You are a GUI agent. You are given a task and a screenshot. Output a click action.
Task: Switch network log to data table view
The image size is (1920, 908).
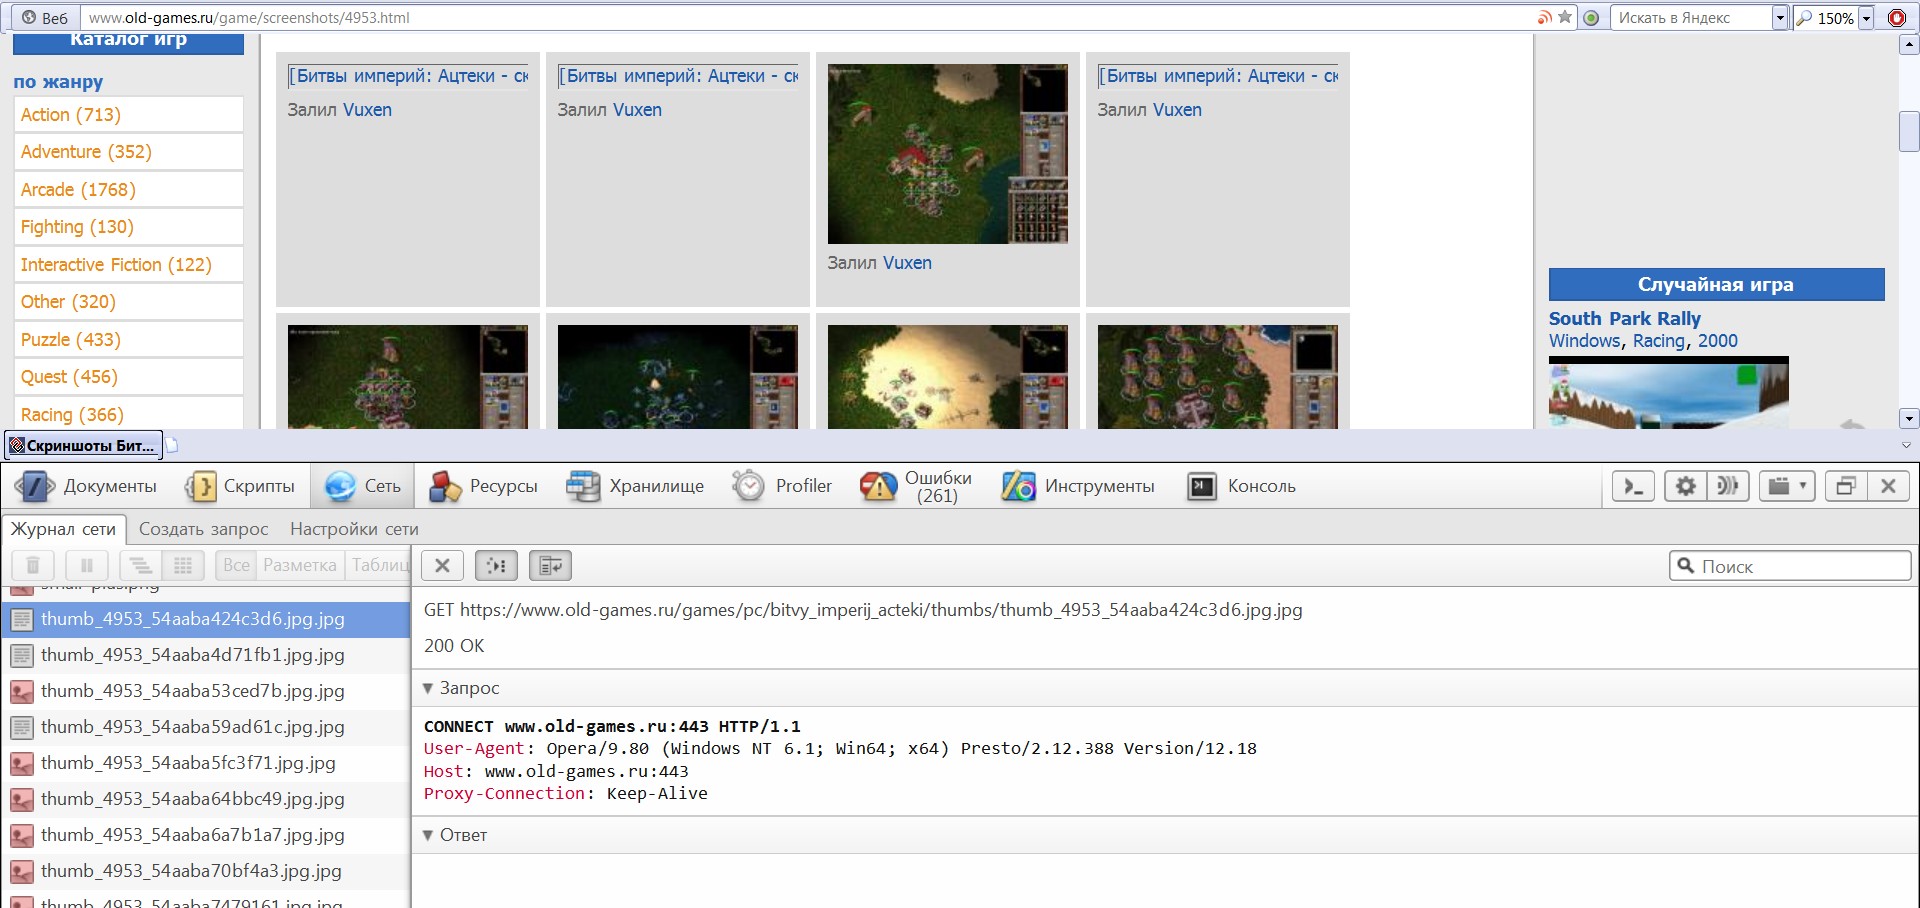coord(183,566)
